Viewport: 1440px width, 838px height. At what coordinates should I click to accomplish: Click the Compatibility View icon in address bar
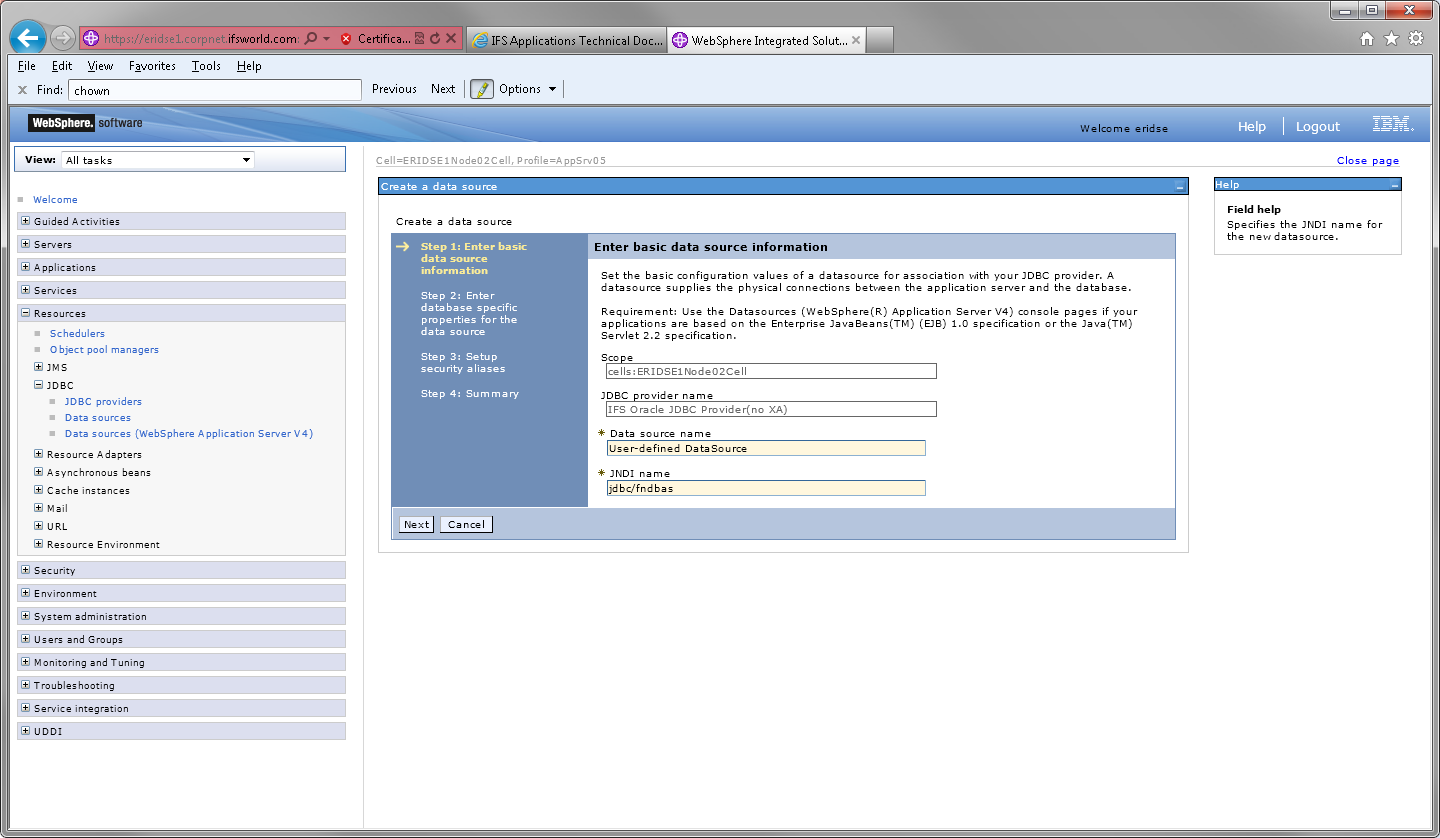[420, 37]
